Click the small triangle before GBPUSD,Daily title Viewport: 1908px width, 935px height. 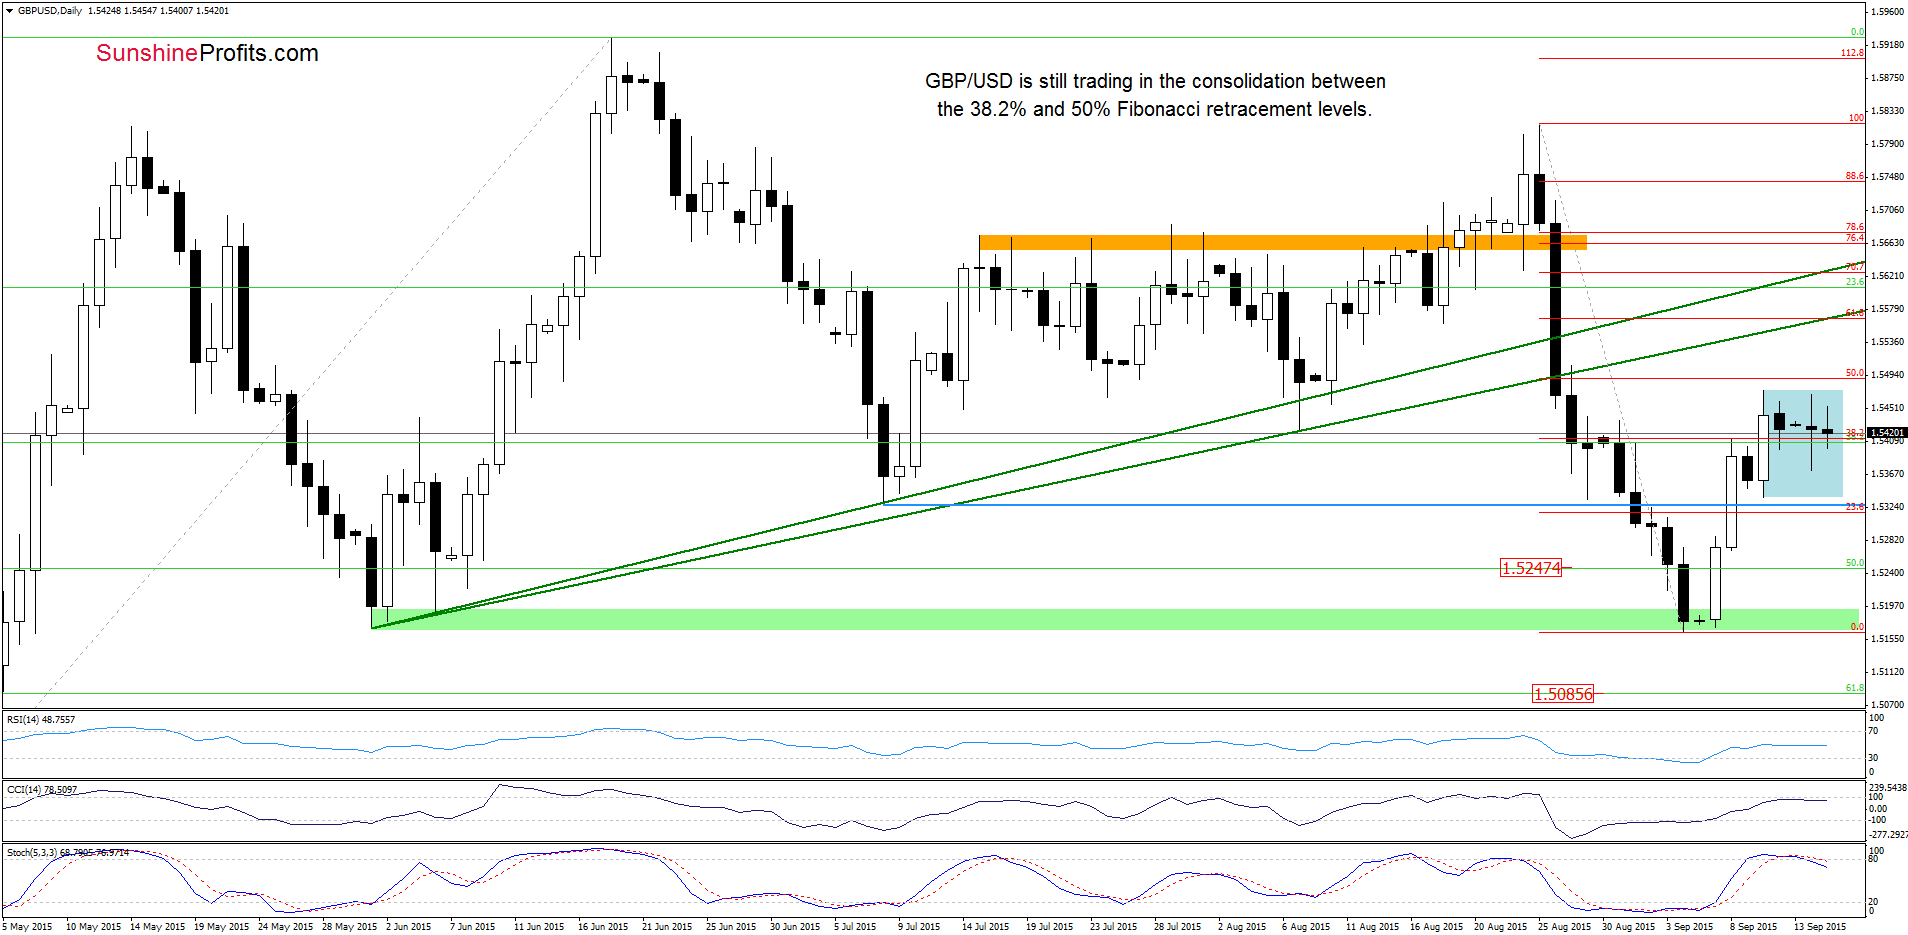pos(9,11)
